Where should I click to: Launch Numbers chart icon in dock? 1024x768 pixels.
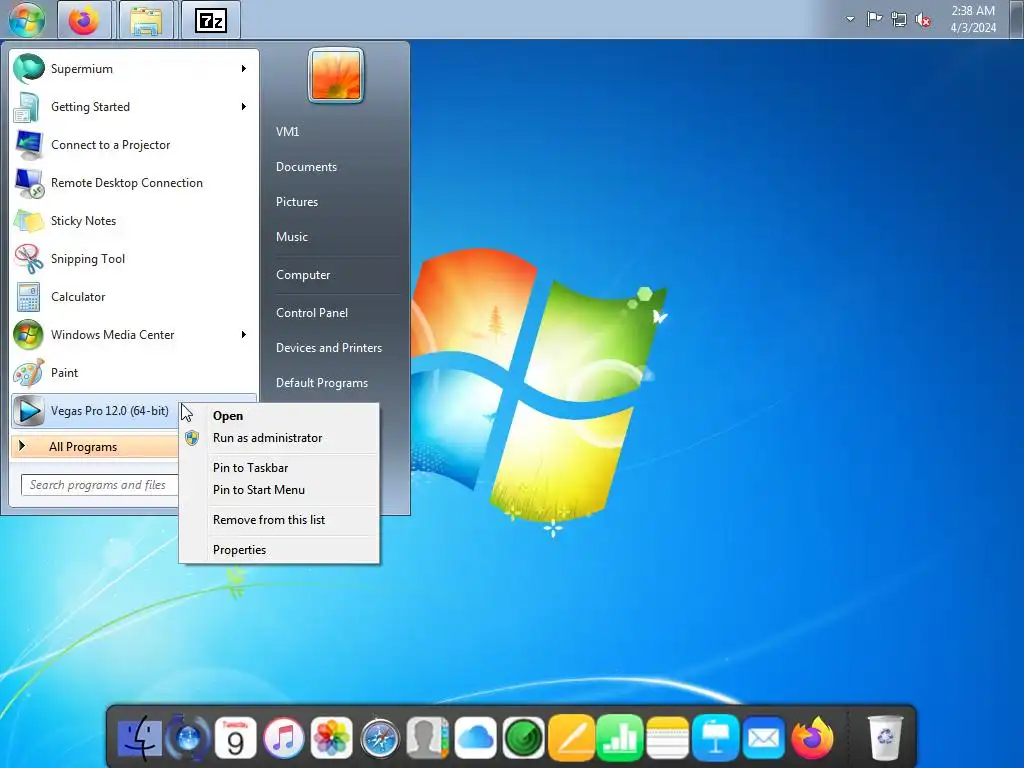point(620,739)
